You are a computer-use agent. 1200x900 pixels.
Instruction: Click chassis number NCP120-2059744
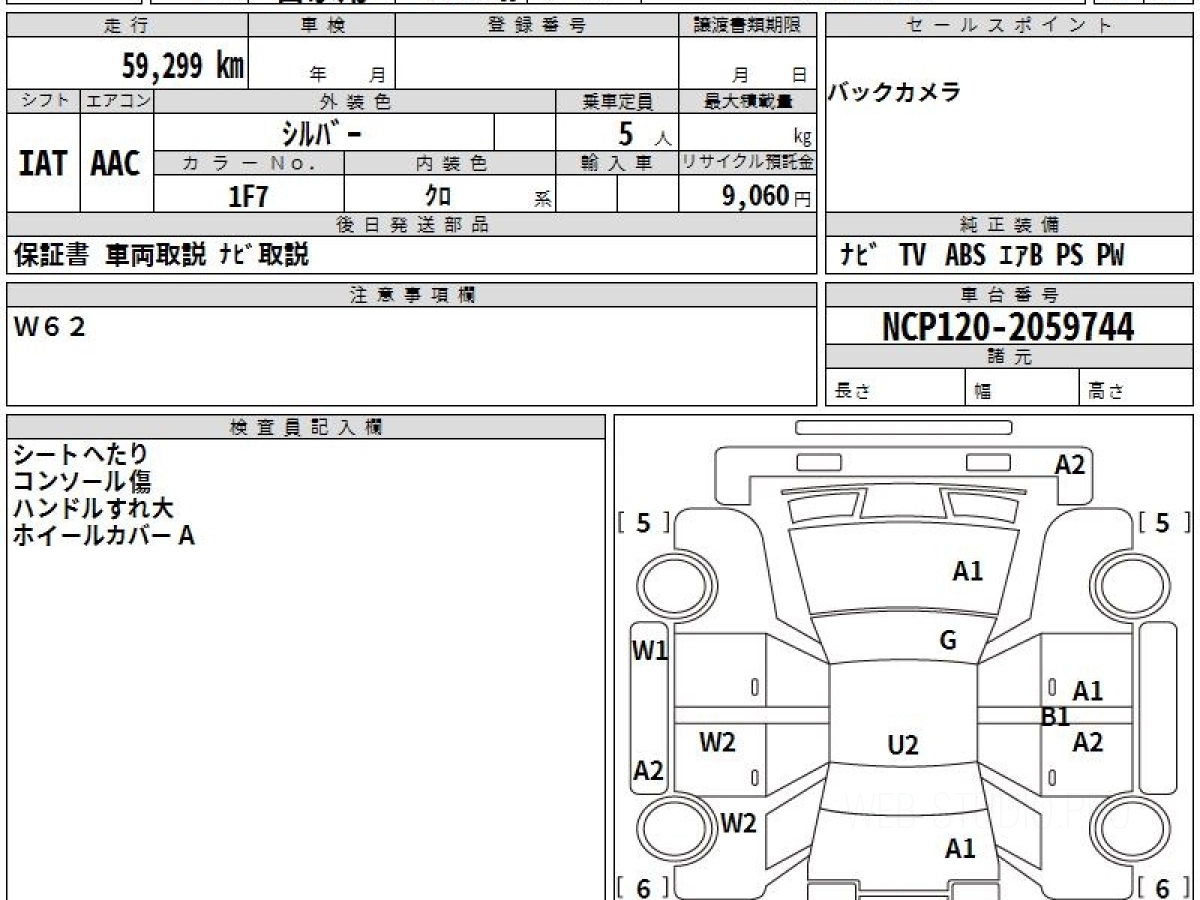(x=1008, y=327)
